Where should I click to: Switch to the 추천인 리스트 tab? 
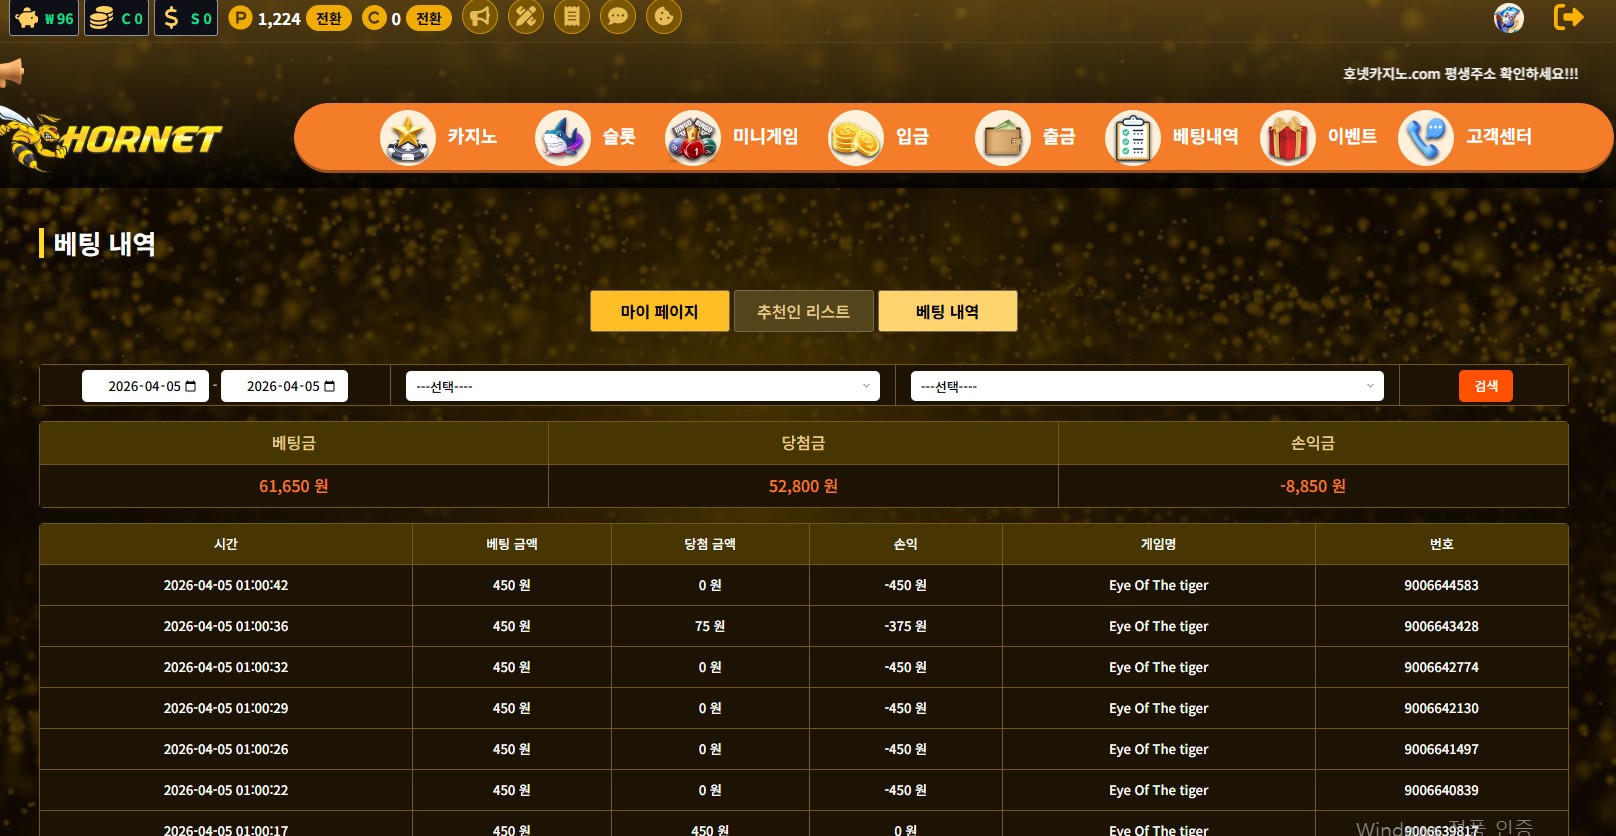tap(803, 311)
